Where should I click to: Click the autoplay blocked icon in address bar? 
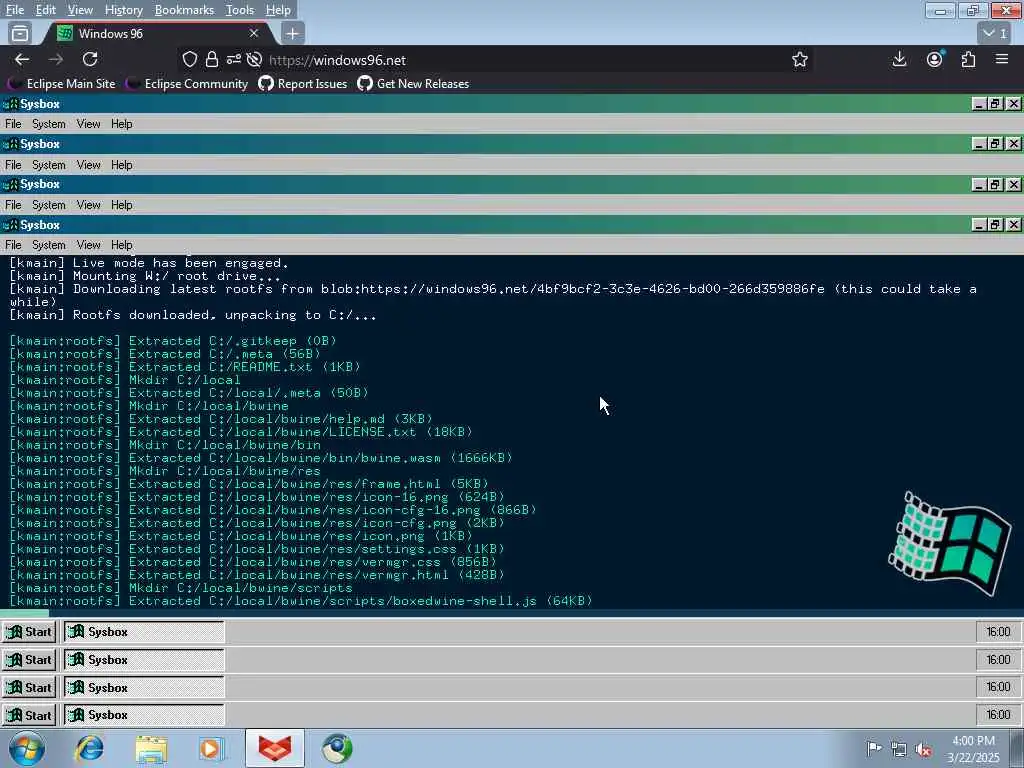[x=255, y=59]
